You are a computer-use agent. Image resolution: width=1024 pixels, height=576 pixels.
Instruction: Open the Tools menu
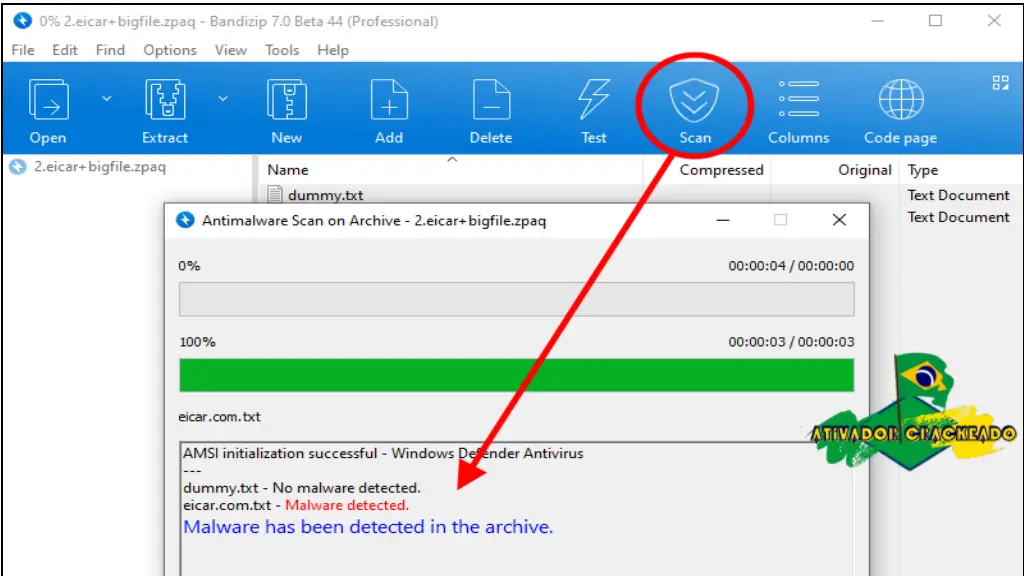(281, 50)
